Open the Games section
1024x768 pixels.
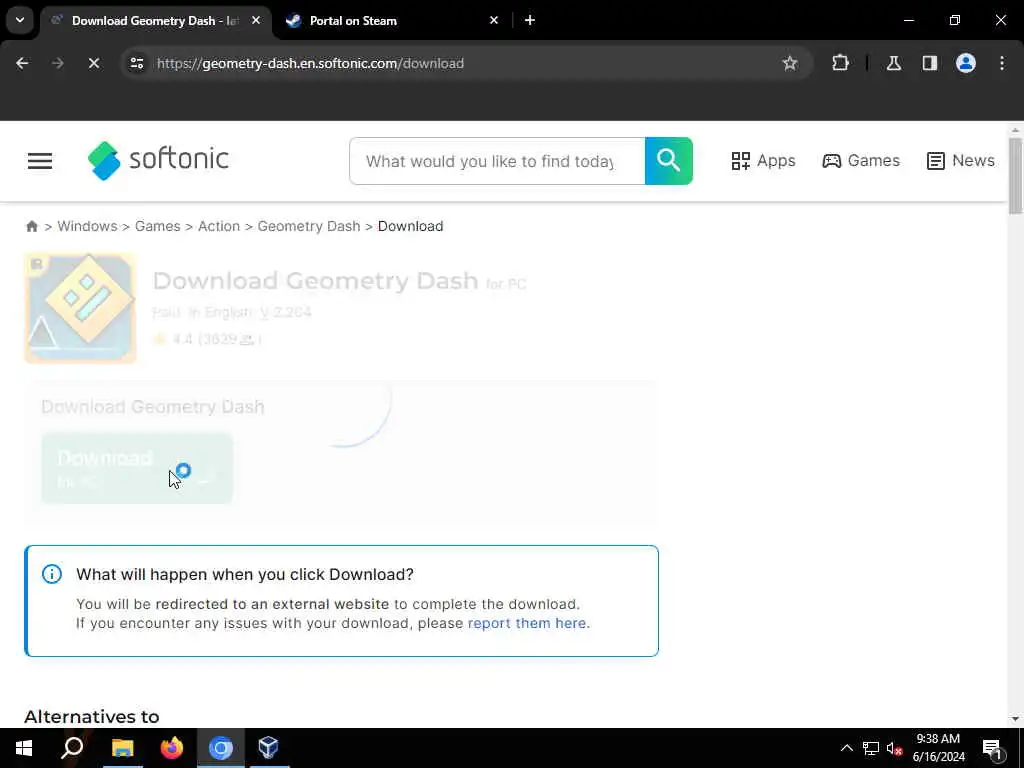pyautogui.click(x=861, y=161)
